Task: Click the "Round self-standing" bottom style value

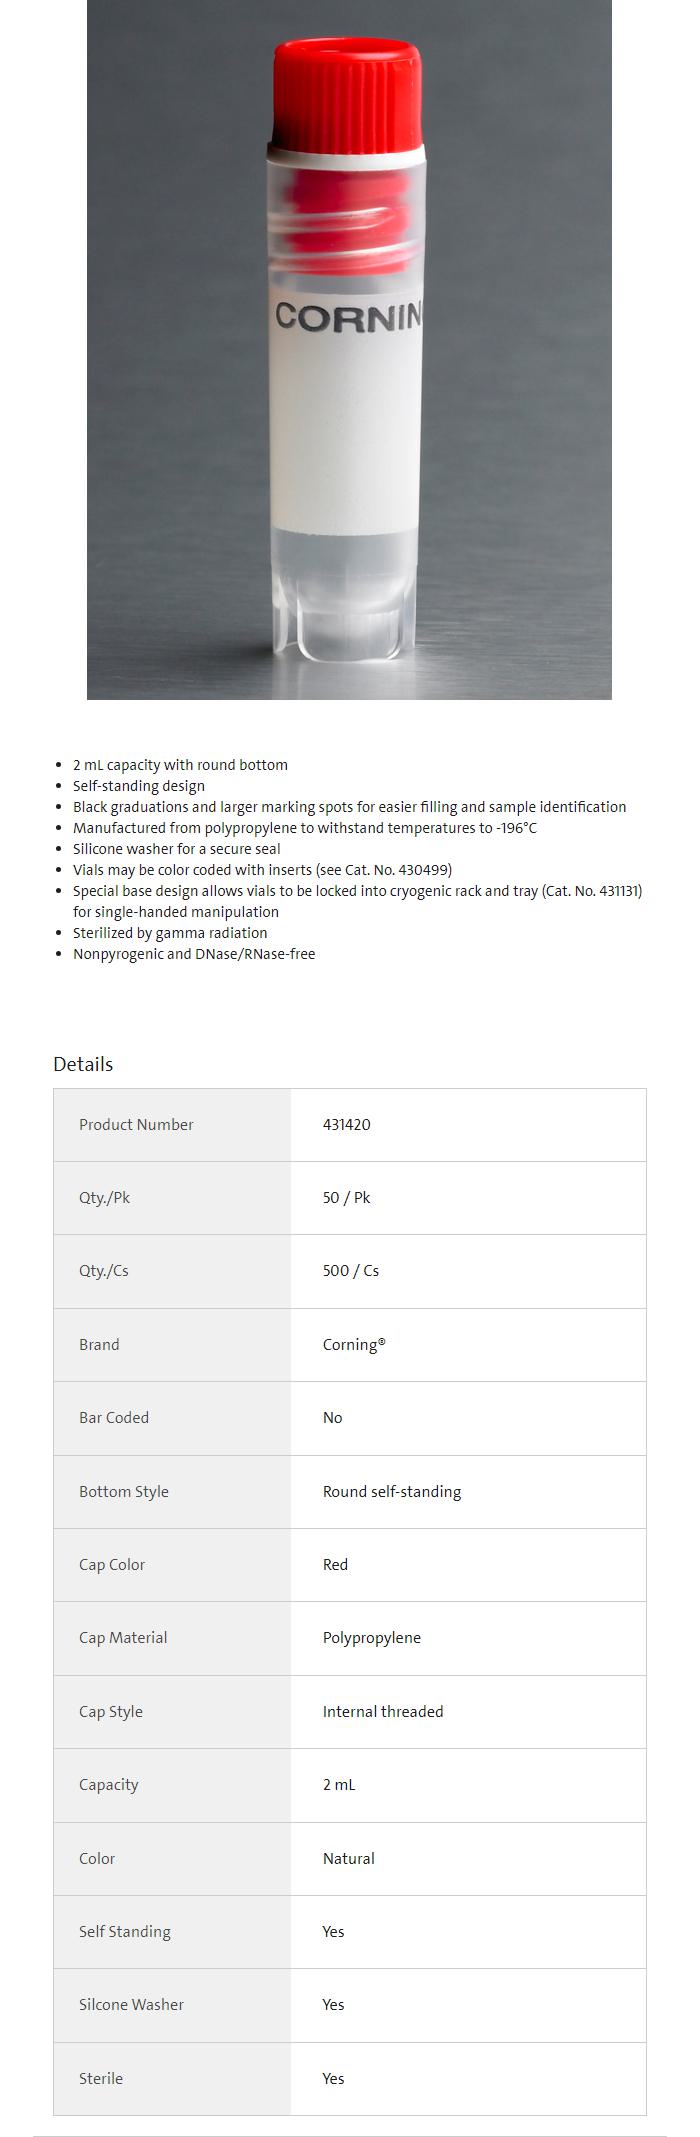Action: pos(391,1491)
